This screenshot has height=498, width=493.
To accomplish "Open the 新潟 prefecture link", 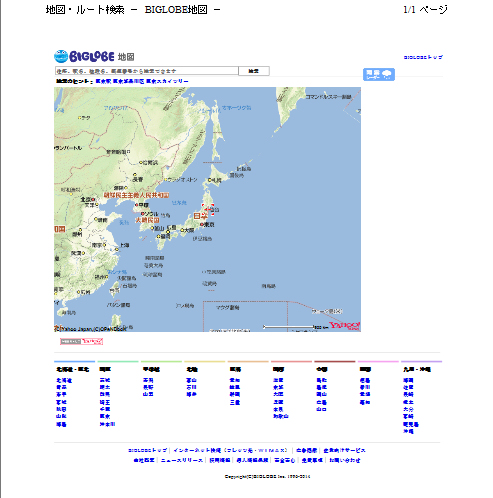I will click(x=148, y=380).
